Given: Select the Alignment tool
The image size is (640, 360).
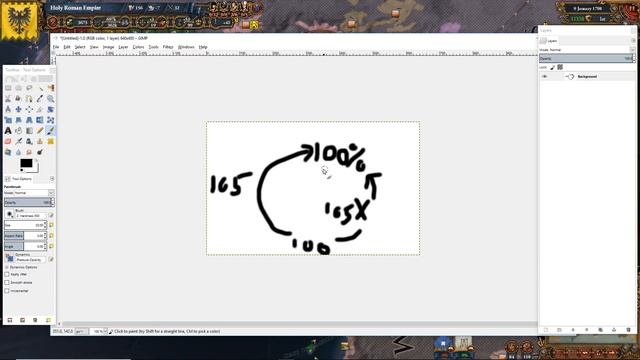Looking at the screenshot, I should 29,109.
